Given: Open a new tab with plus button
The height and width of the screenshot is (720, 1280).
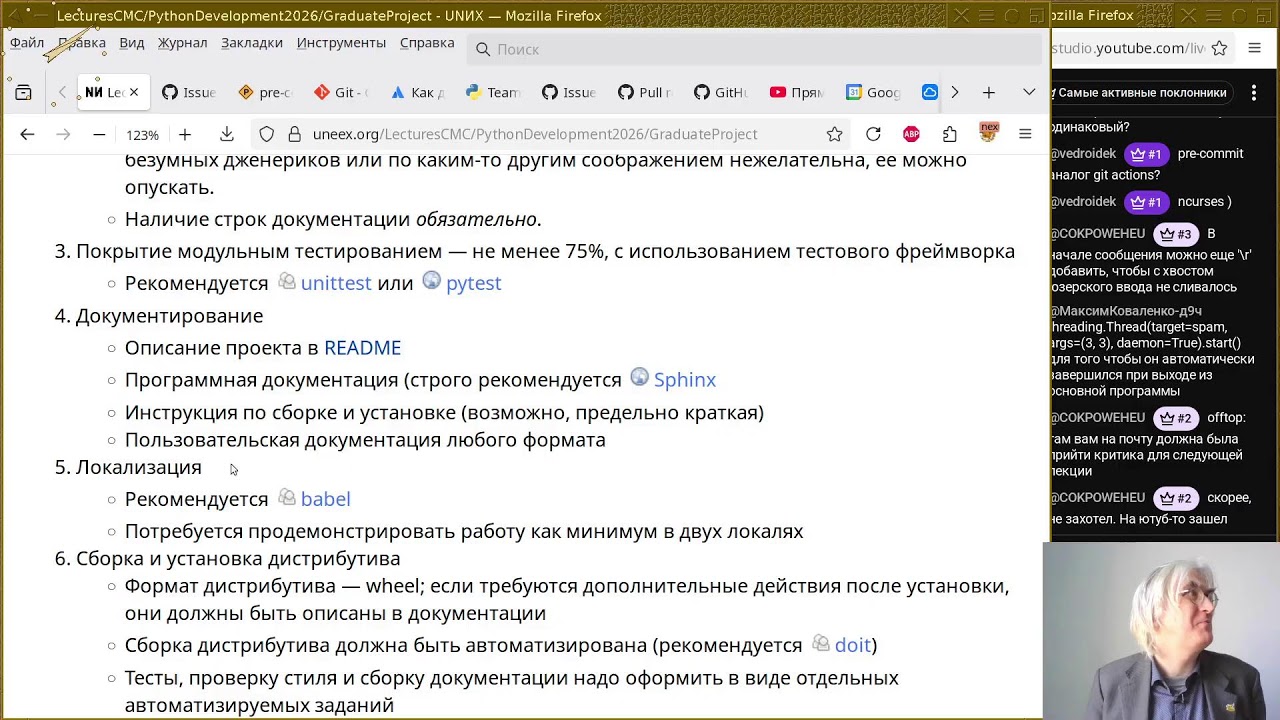Looking at the screenshot, I should click(989, 92).
